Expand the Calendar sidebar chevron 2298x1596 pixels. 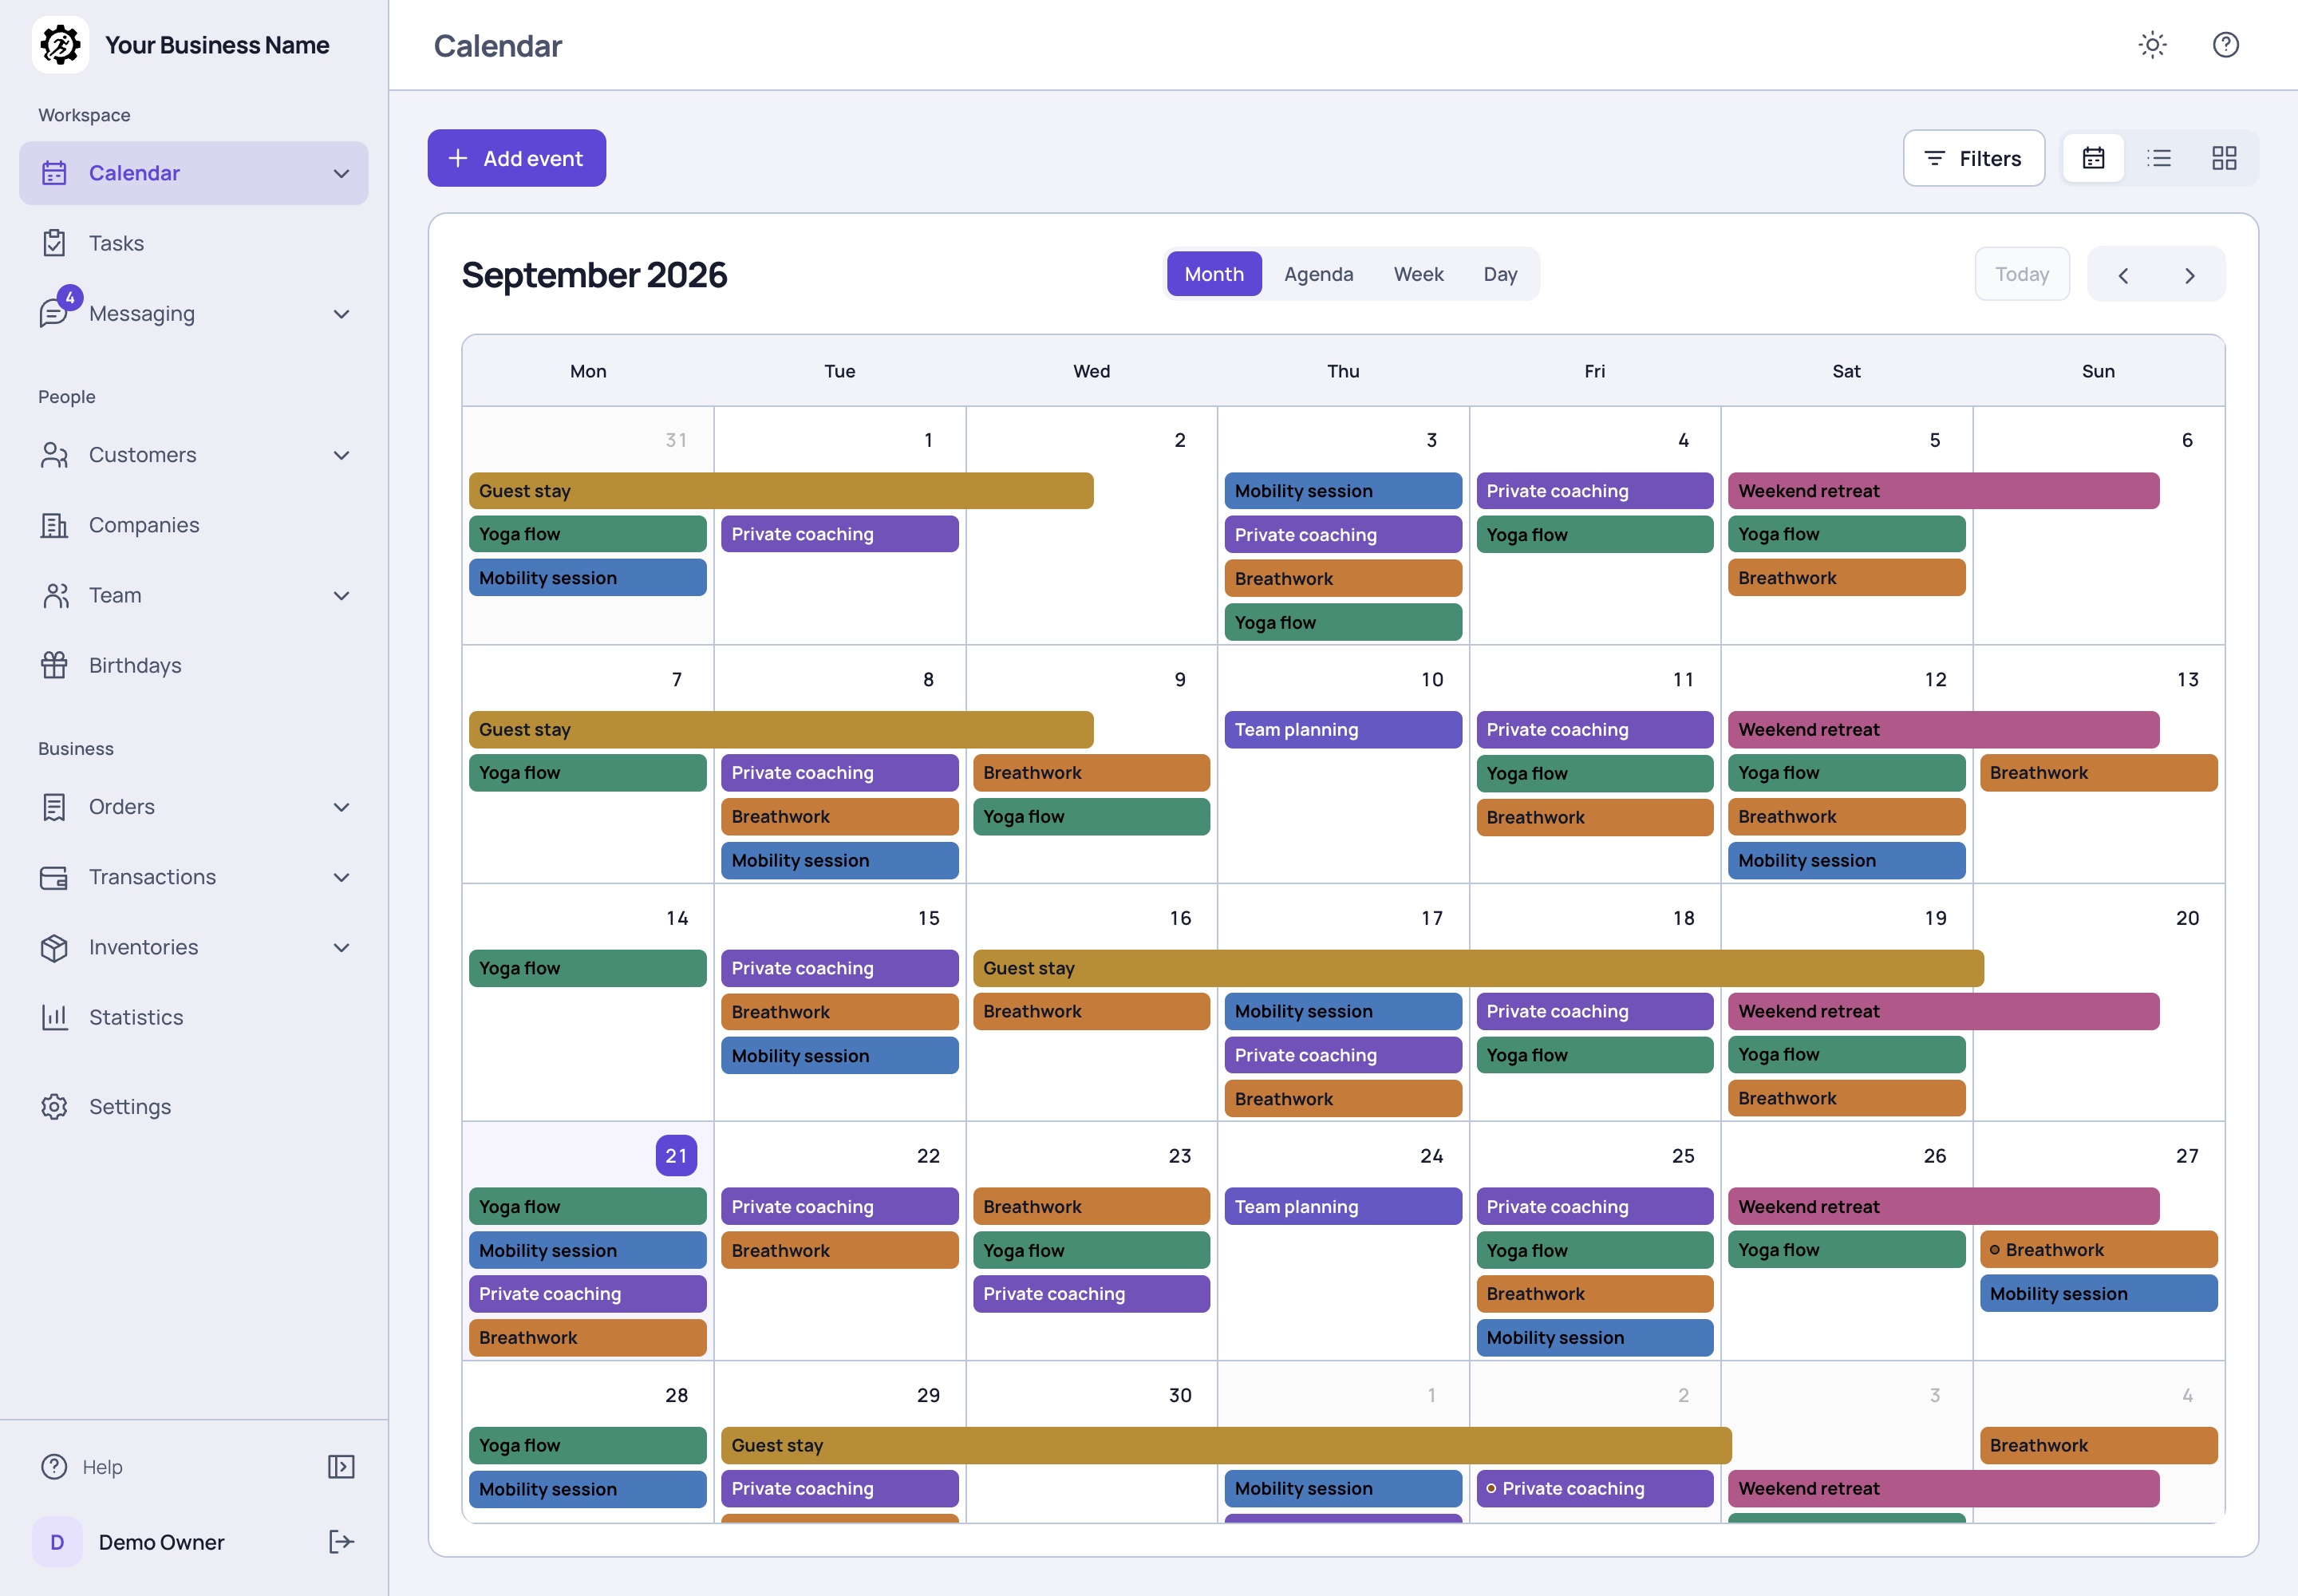pyautogui.click(x=341, y=174)
